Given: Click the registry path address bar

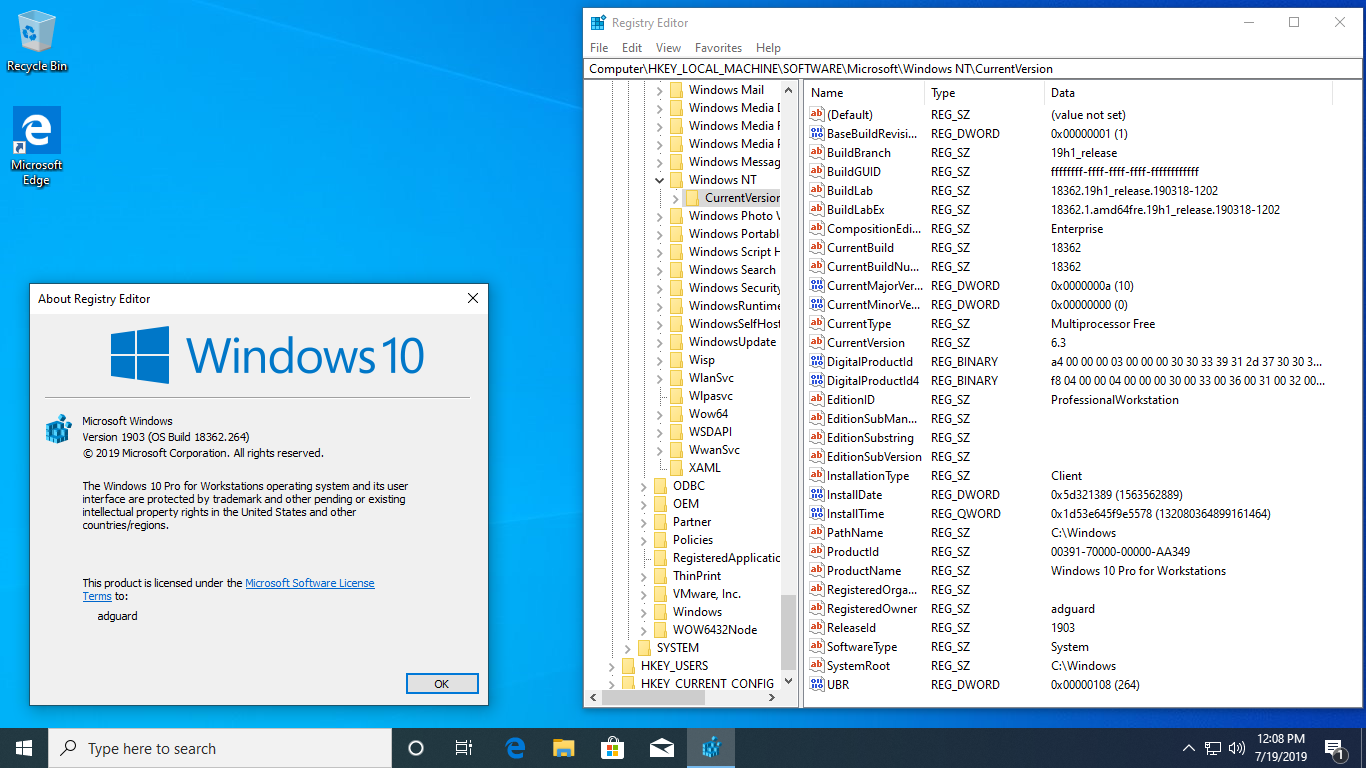Looking at the screenshot, I should tap(970, 69).
